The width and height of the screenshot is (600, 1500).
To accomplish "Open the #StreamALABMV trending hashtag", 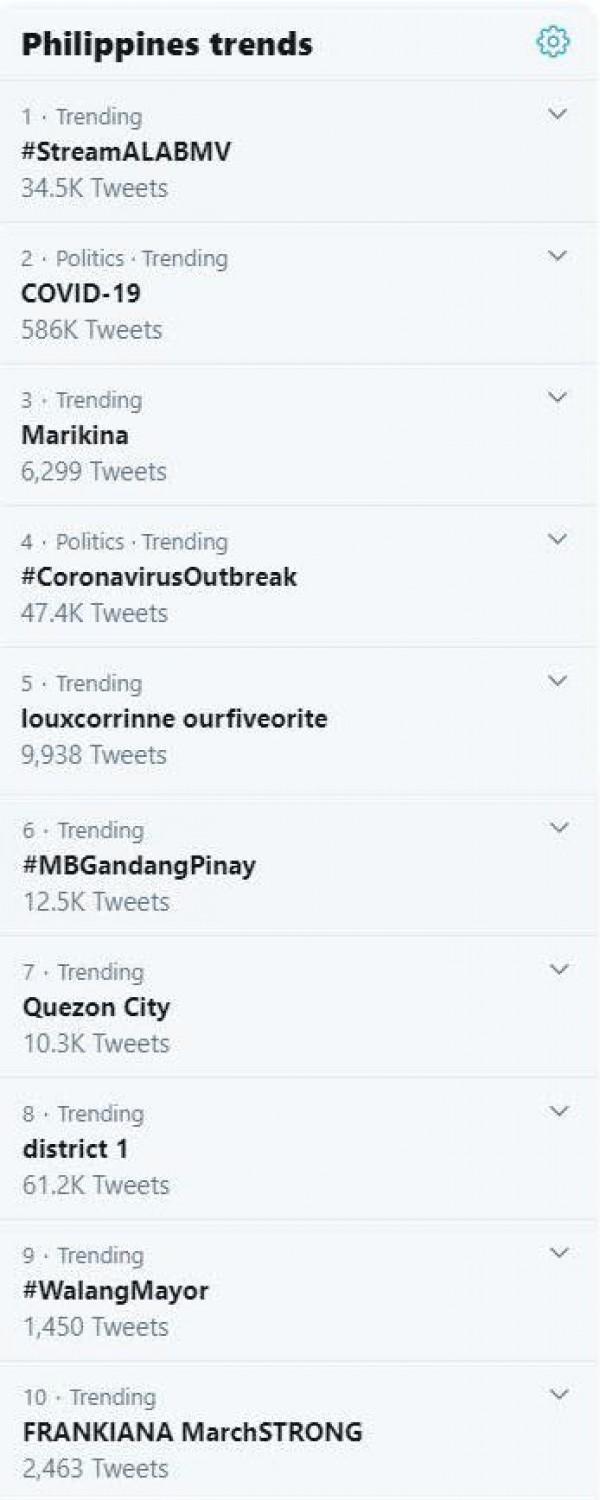I will (x=126, y=152).
